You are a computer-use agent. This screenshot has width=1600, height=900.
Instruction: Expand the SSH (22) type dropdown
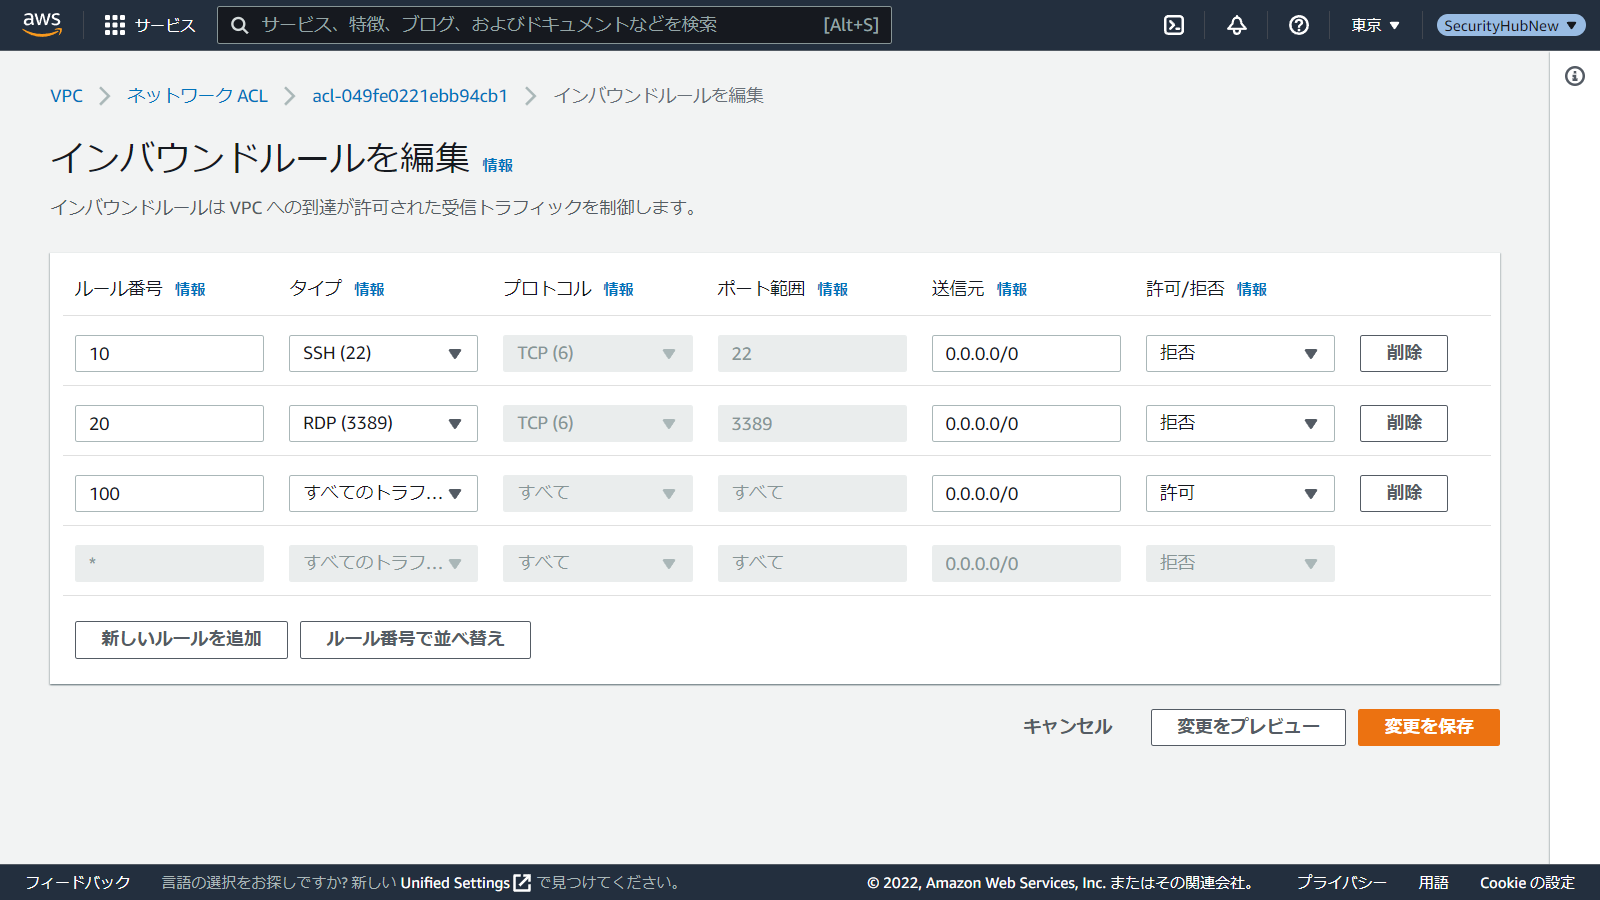383,353
